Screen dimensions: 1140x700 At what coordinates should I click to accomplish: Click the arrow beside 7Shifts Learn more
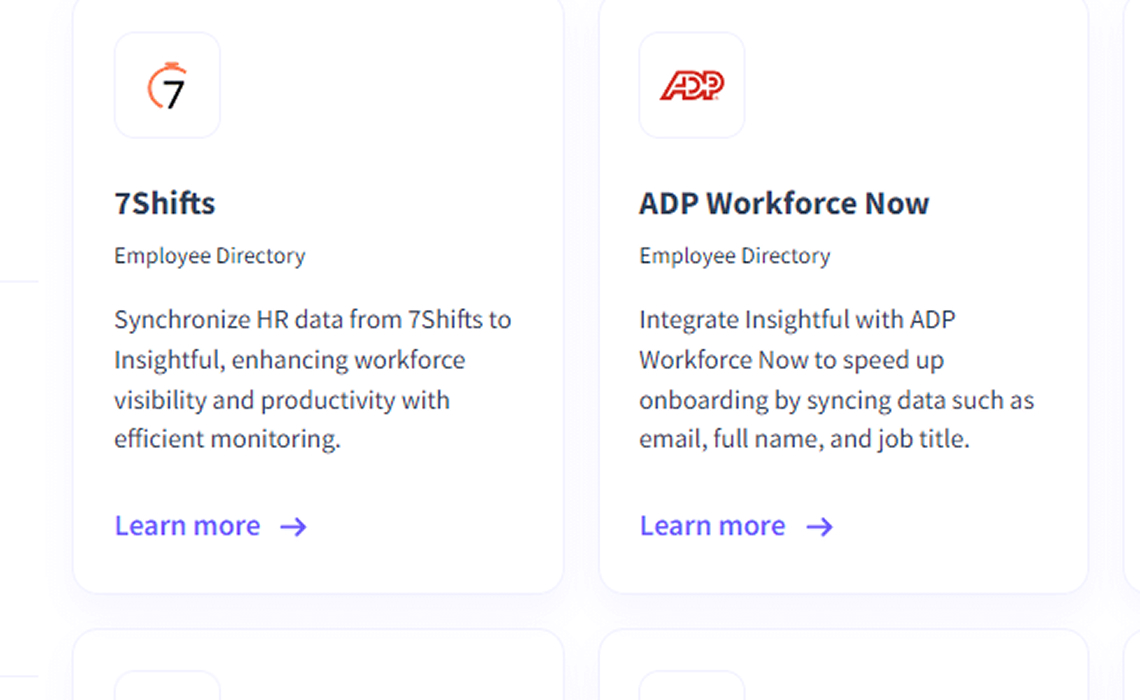[x=293, y=527]
